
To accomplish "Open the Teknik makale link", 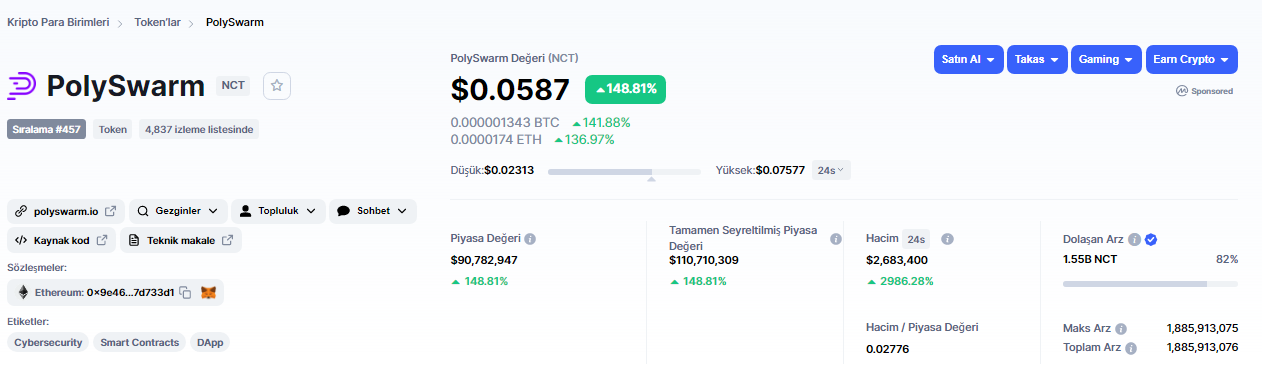I will (x=181, y=240).
